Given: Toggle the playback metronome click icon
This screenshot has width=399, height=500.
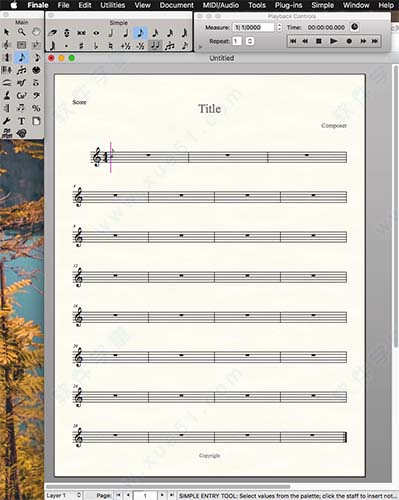Looking at the screenshot, I should click(355, 27).
